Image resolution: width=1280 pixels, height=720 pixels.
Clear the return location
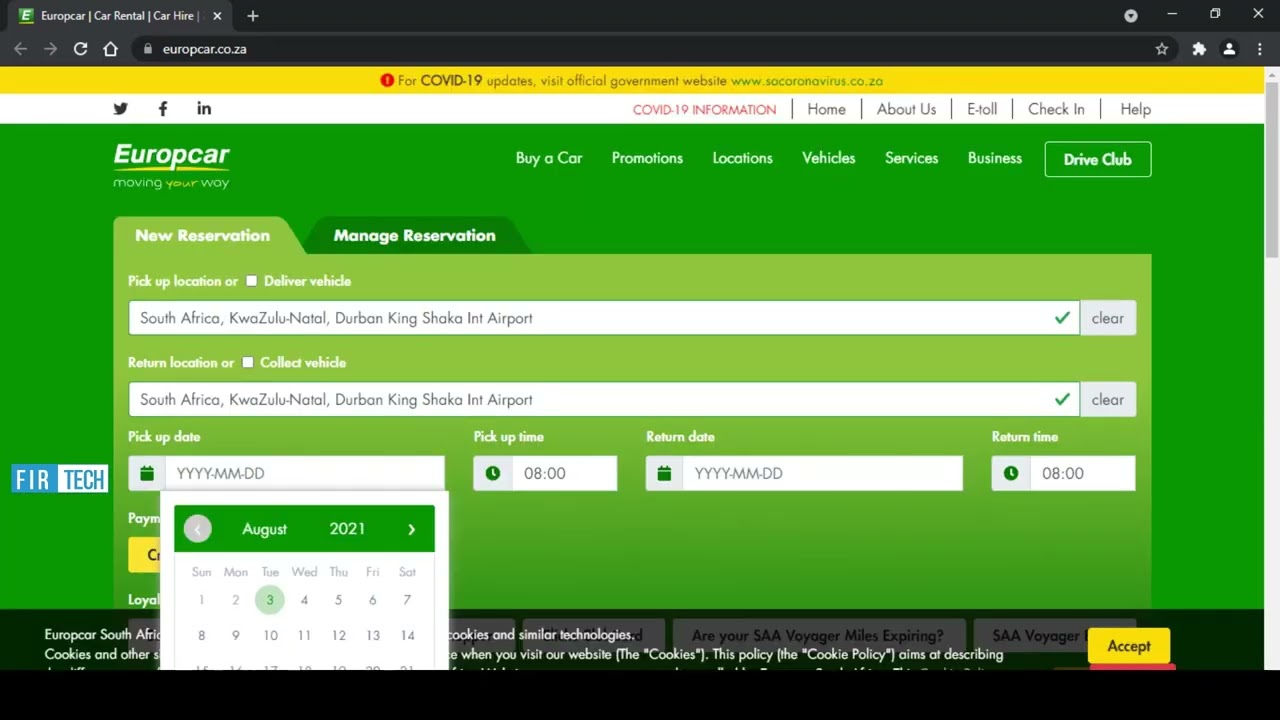[x=1107, y=399]
